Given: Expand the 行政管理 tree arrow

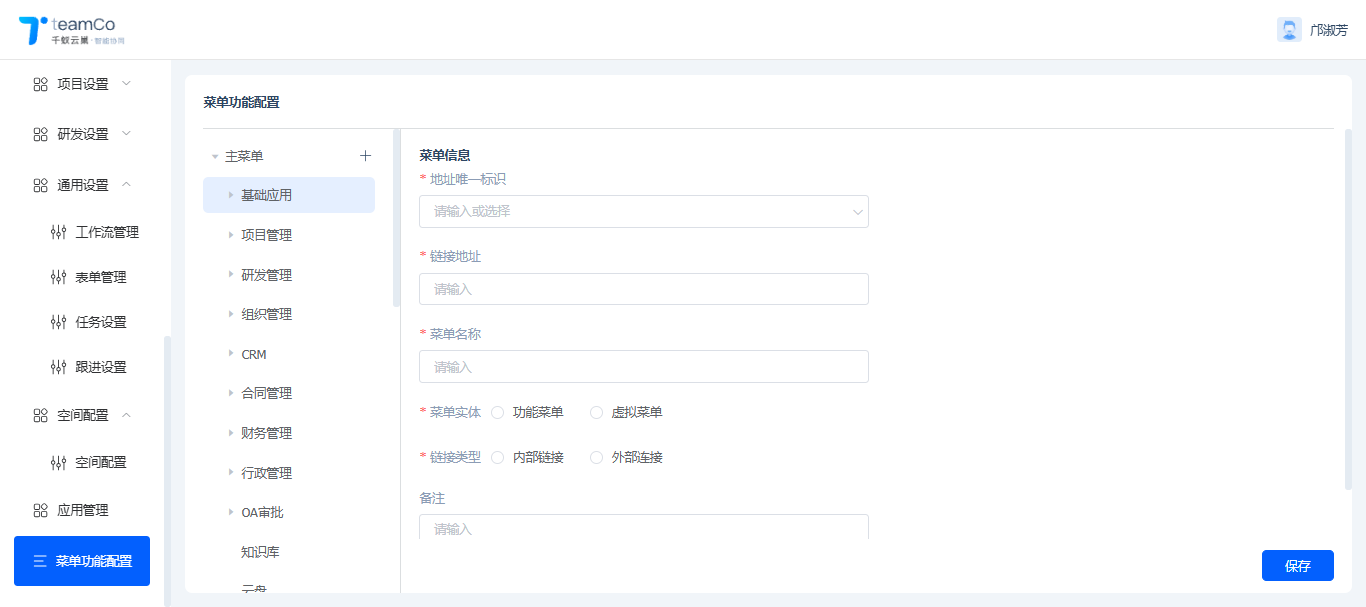Looking at the screenshot, I should [x=231, y=473].
